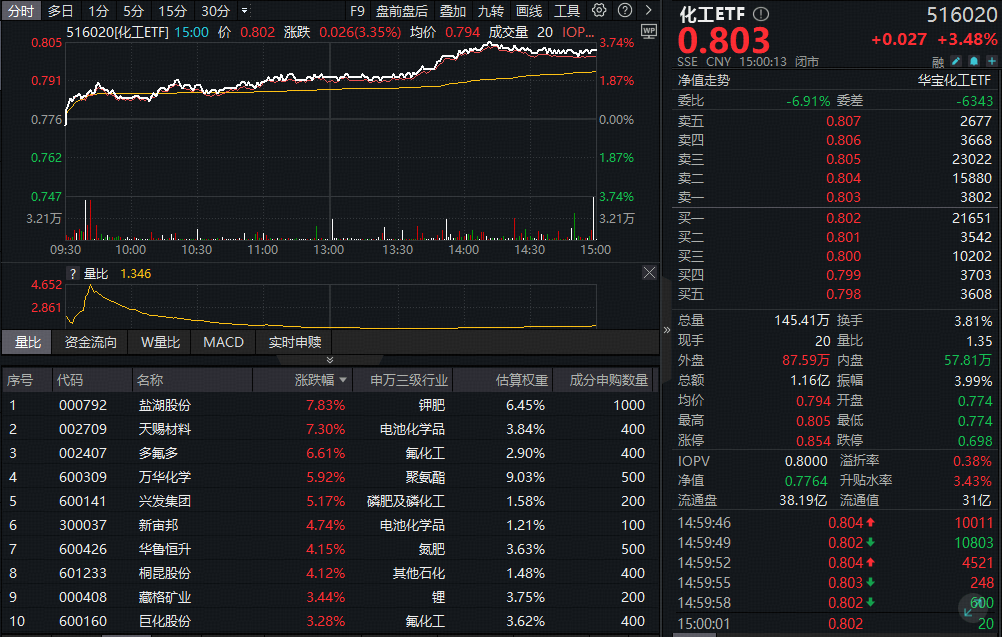Set a price alert with bell icon
Viewport: 1002px width, 637px height.
point(973,61)
